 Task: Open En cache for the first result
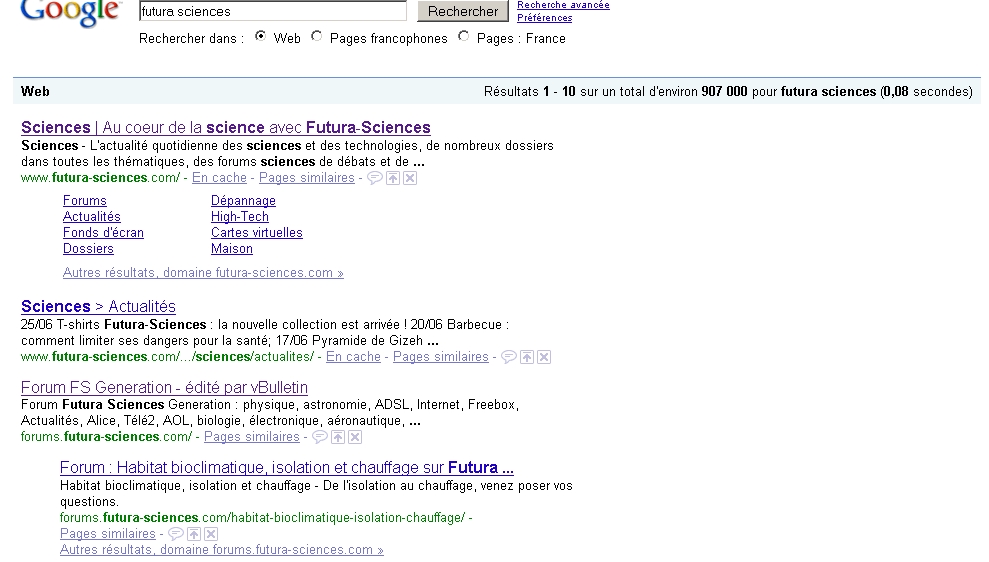(219, 178)
